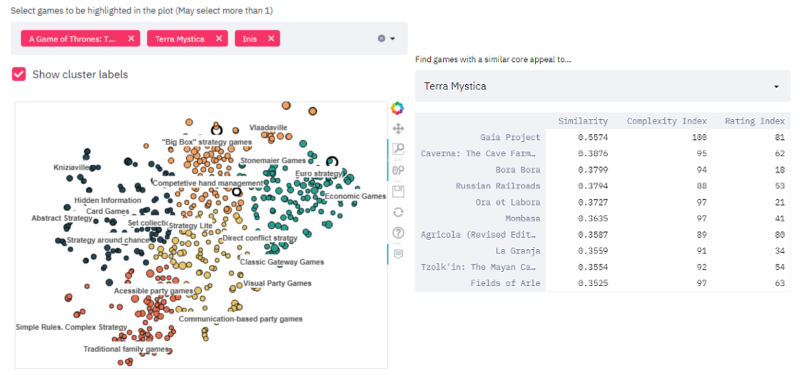Click the Complexity Index column header
The height and width of the screenshot is (375, 800).
[x=667, y=121]
